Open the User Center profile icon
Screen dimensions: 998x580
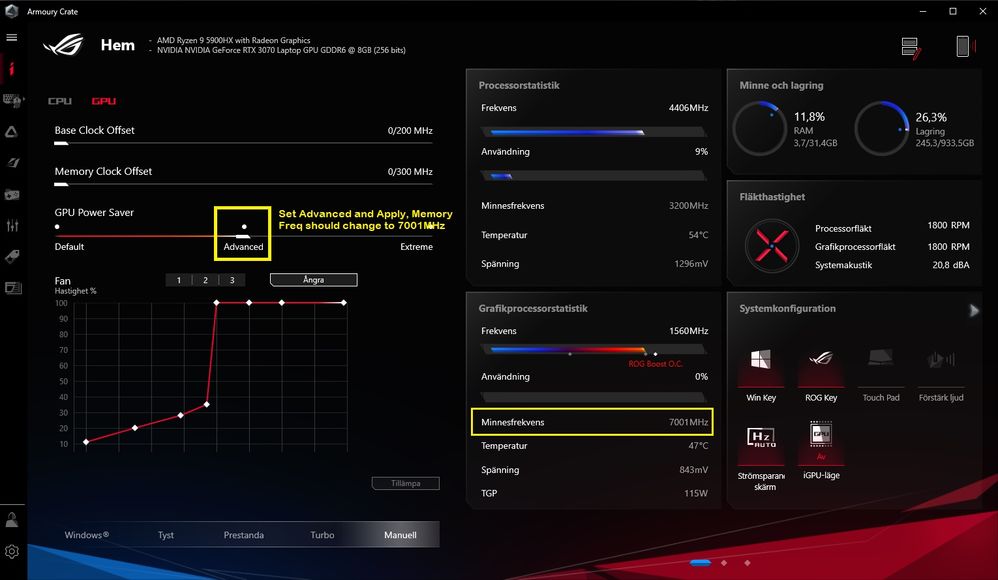[11, 520]
